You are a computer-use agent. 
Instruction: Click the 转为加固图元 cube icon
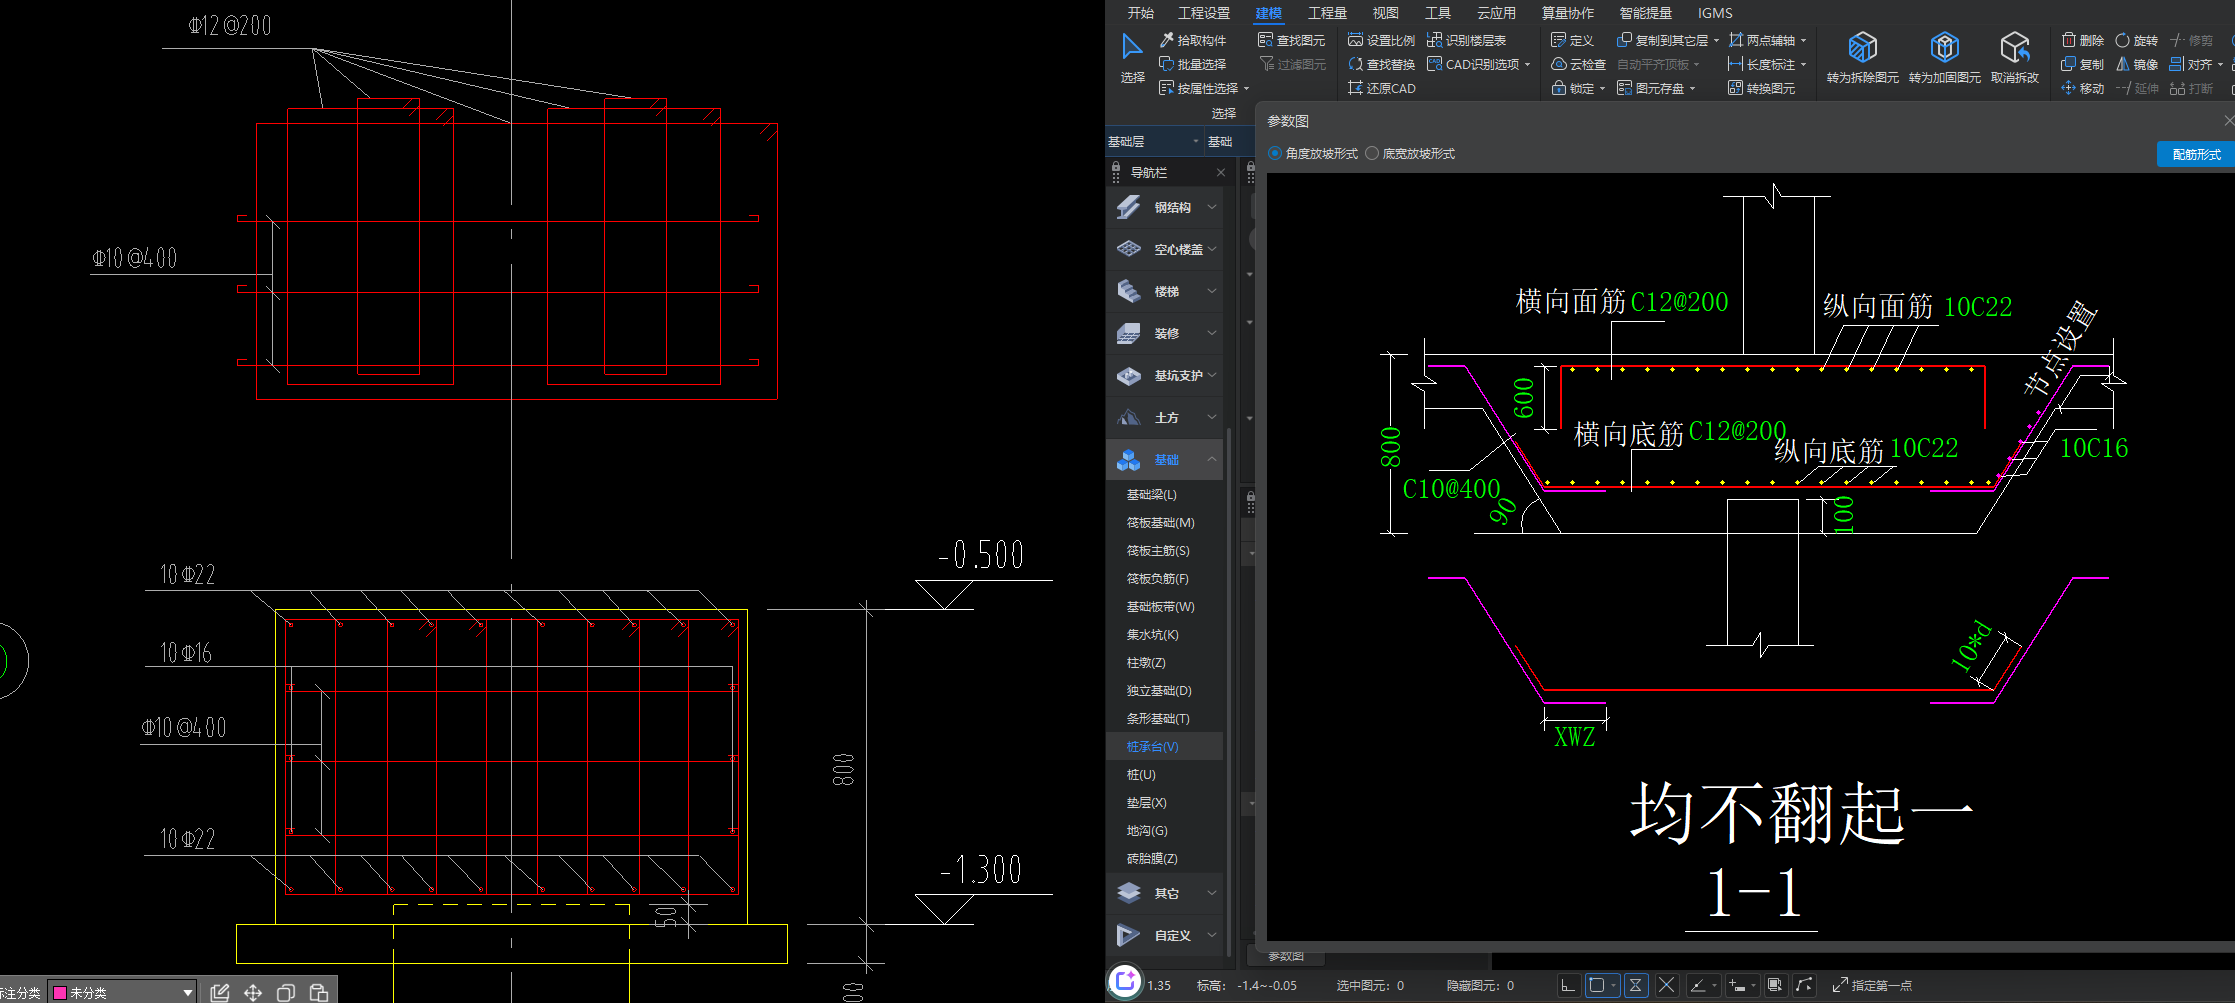click(1944, 48)
